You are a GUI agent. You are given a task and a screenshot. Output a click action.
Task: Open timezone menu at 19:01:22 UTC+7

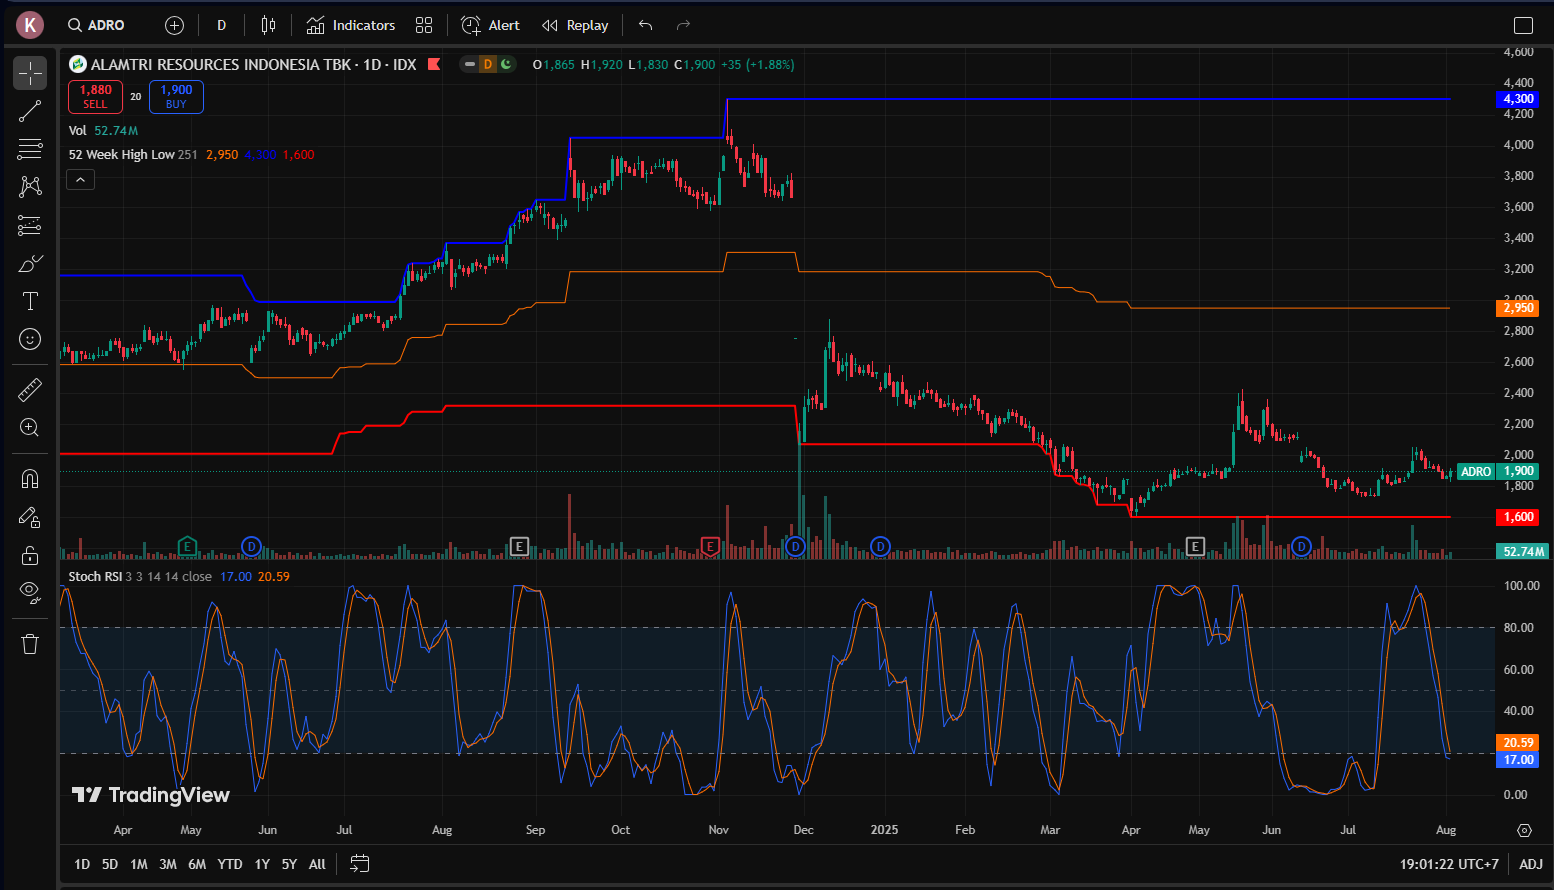(x=1449, y=864)
